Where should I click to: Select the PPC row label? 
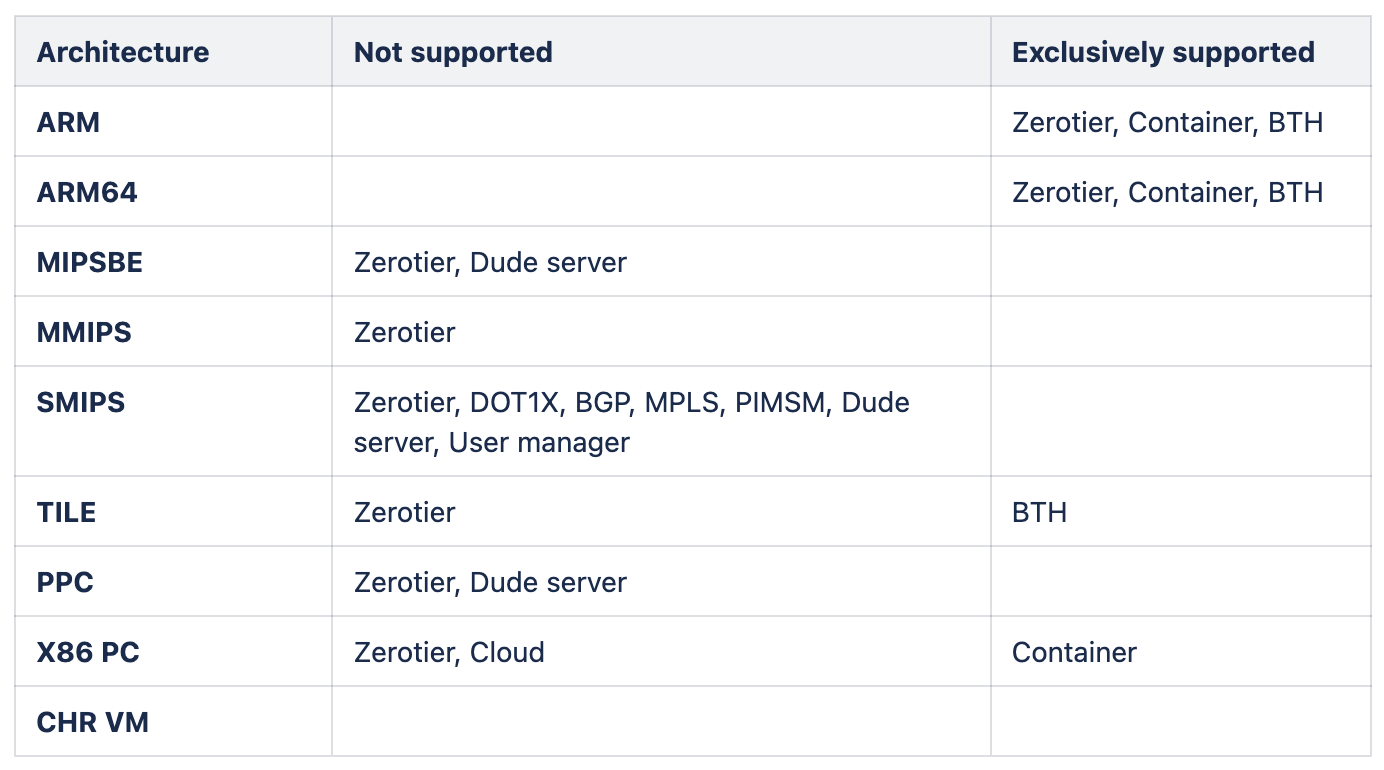pyautogui.click(x=65, y=582)
